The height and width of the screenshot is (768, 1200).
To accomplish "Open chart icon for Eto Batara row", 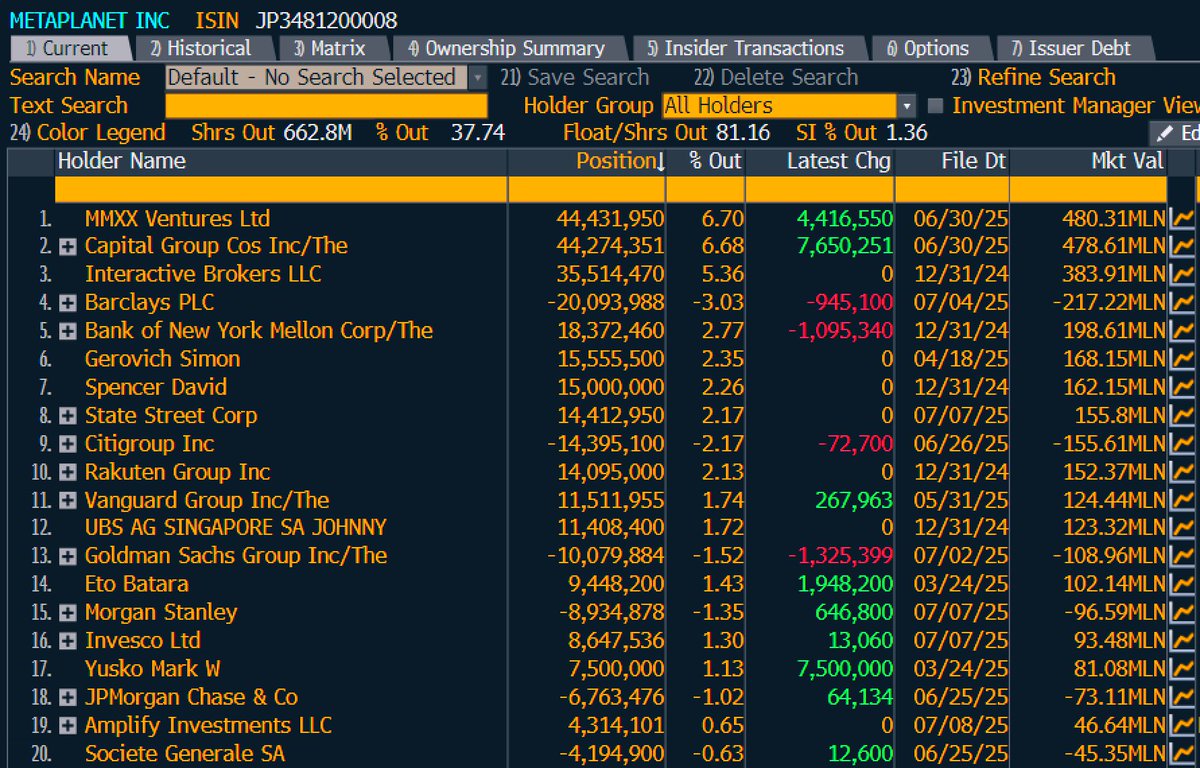I will point(1181,584).
